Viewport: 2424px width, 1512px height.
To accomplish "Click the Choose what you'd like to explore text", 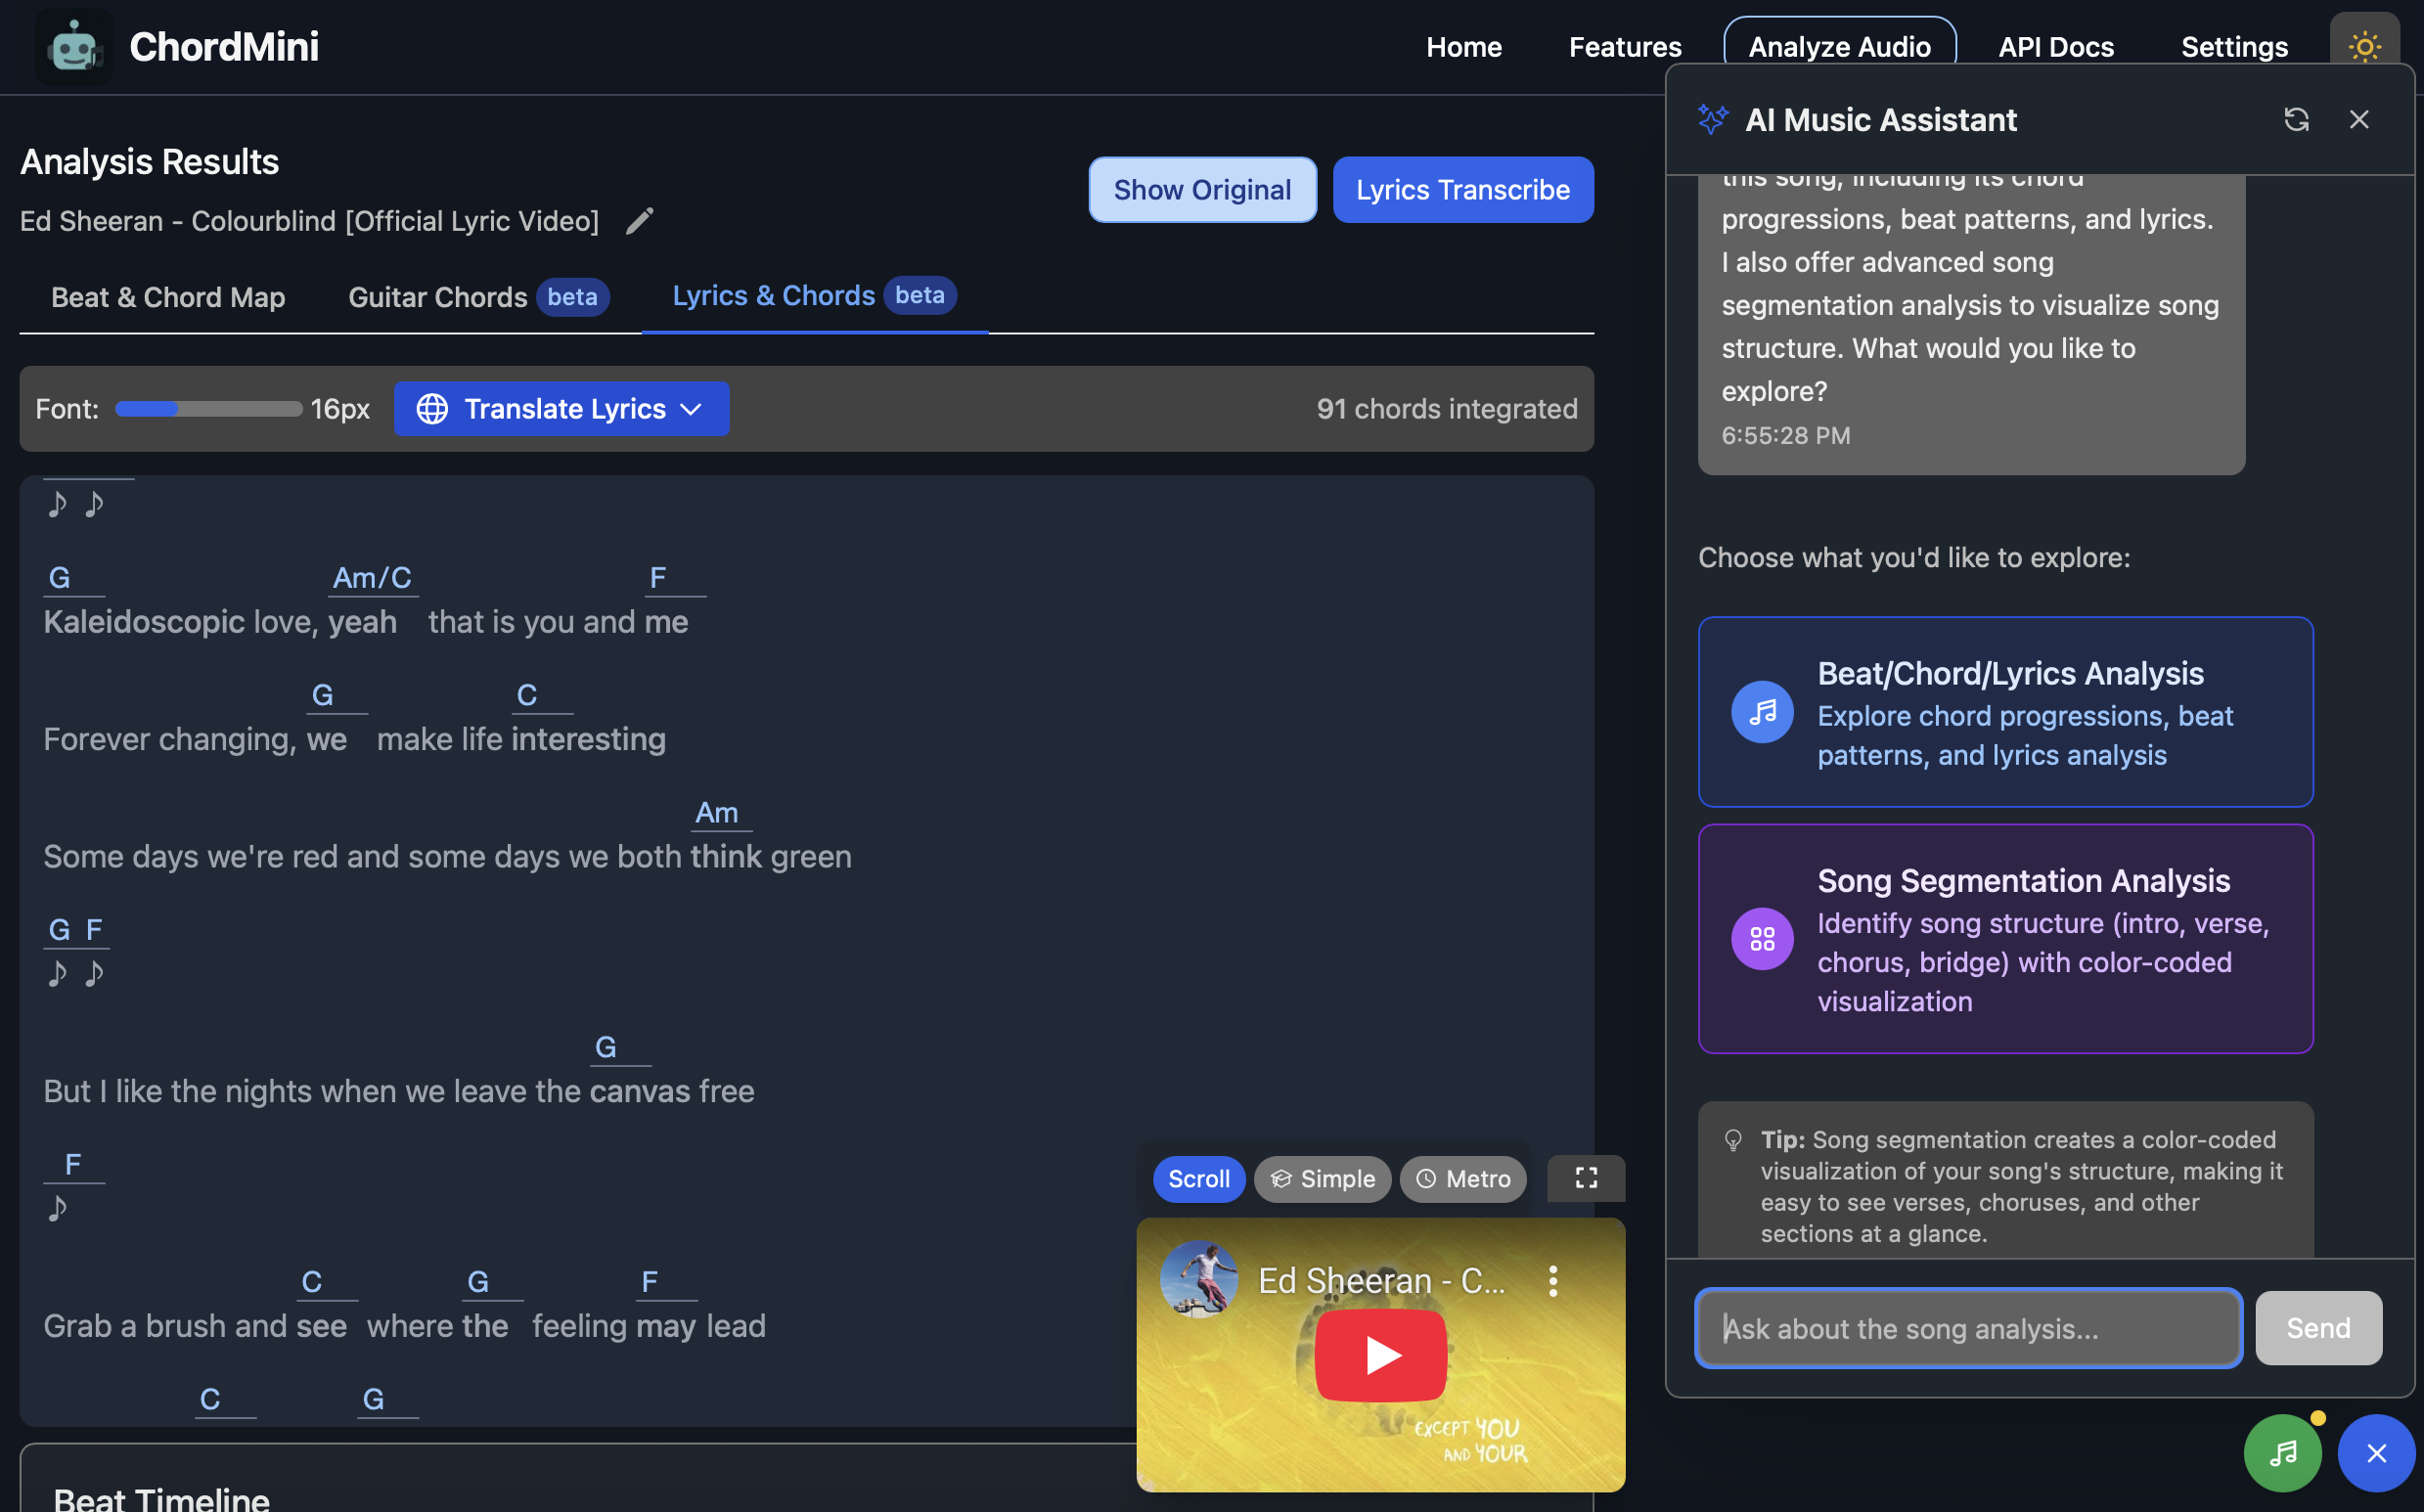I will pyautogui.click(x=1914, y=557).
